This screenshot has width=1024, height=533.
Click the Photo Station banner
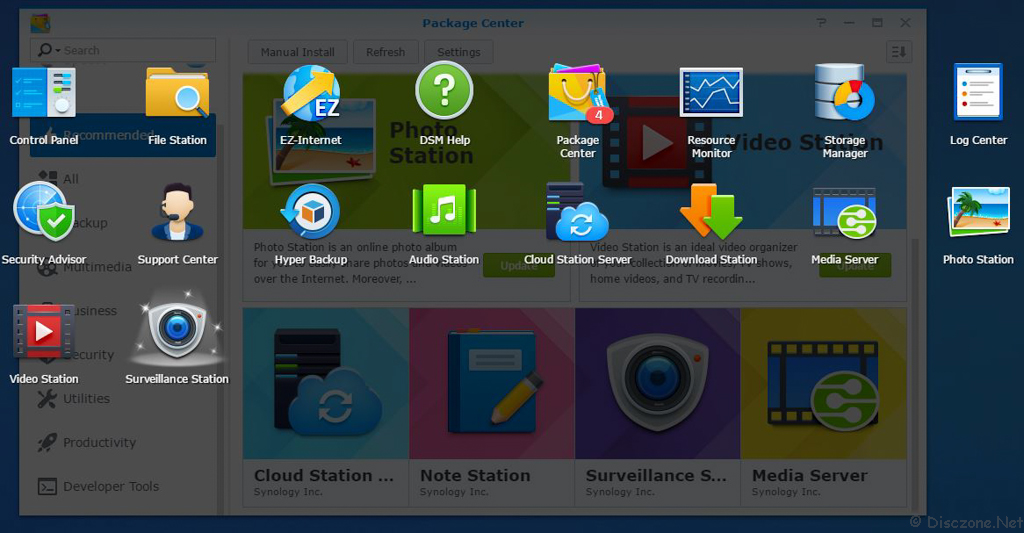point(406,151)
